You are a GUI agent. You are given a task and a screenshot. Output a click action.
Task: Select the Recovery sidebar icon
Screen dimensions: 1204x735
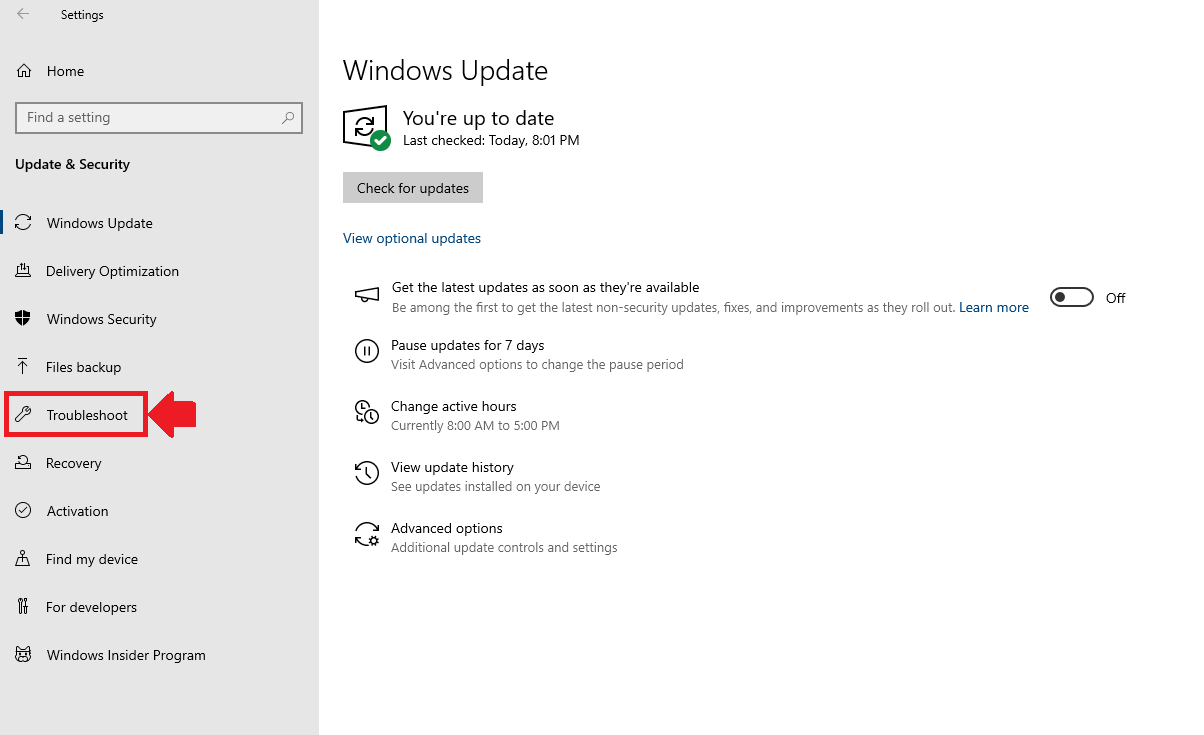point(24,462)
